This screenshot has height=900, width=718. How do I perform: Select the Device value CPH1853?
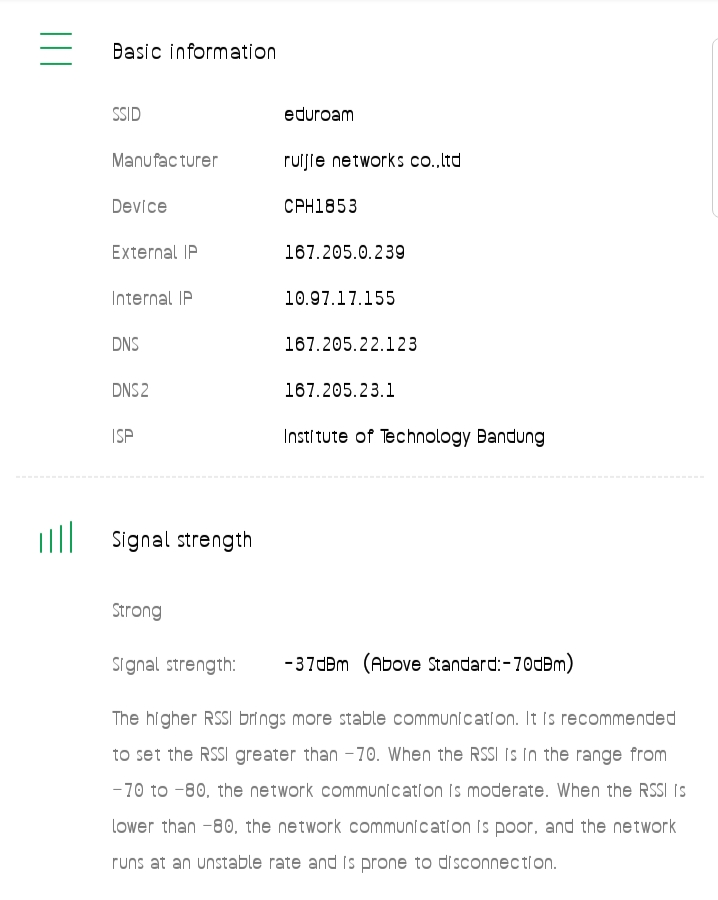coord(321,207)
